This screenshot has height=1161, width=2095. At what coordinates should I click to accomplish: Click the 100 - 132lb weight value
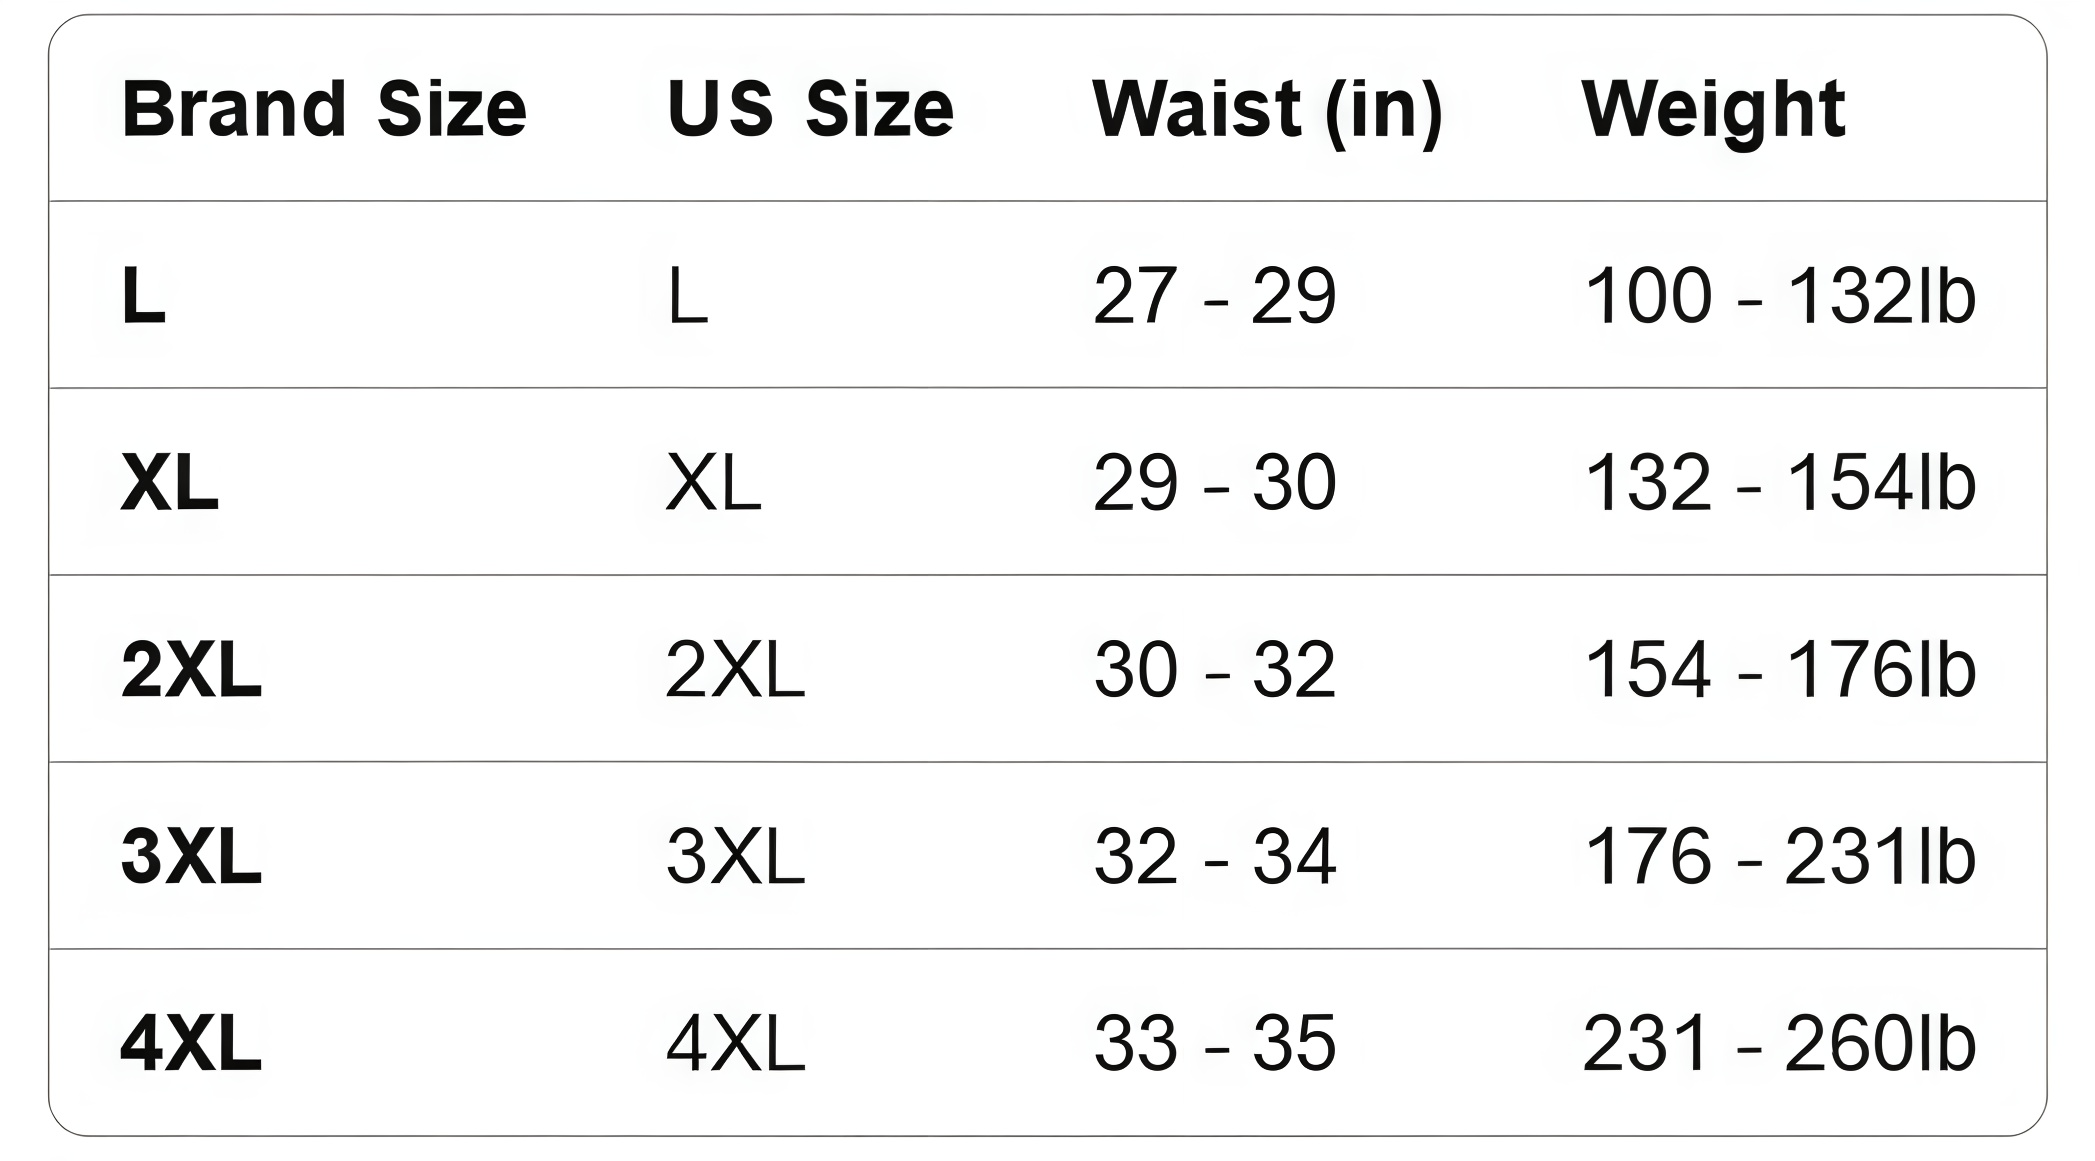(1780, 296)
